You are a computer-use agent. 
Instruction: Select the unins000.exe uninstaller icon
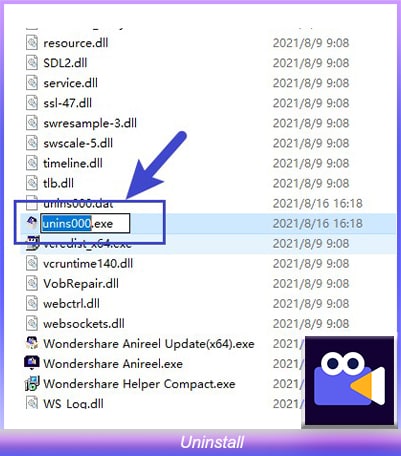click(32, 223)
